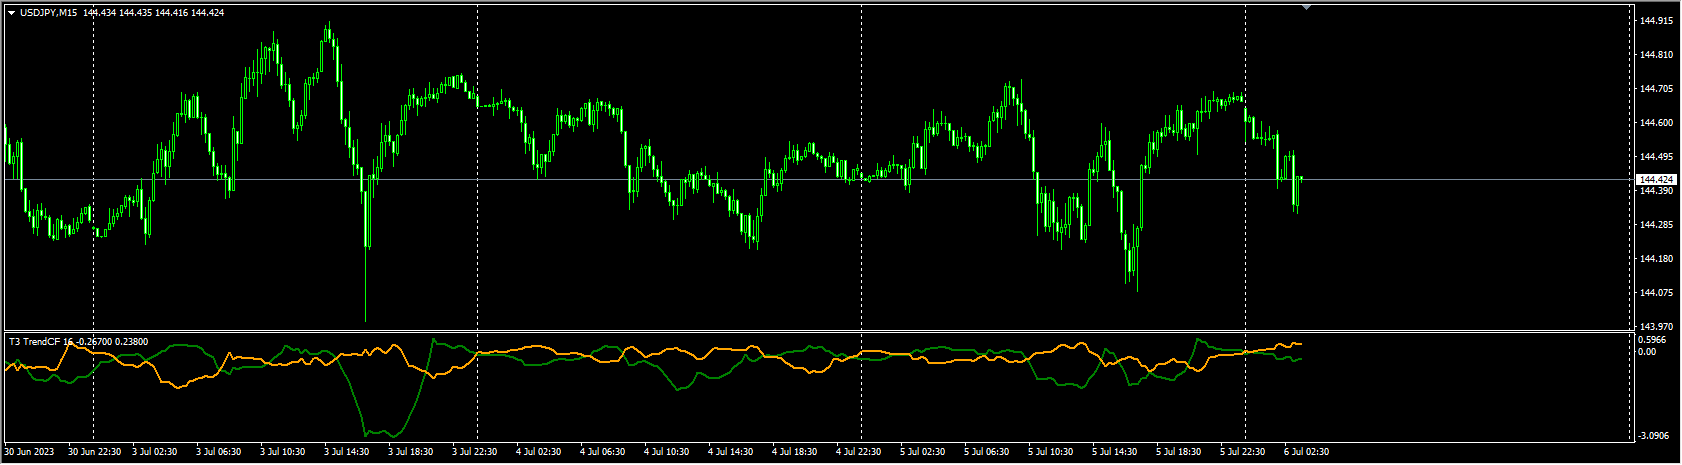
Task: Click indicator scale value 0.00
Action: tap(1648, 352)
